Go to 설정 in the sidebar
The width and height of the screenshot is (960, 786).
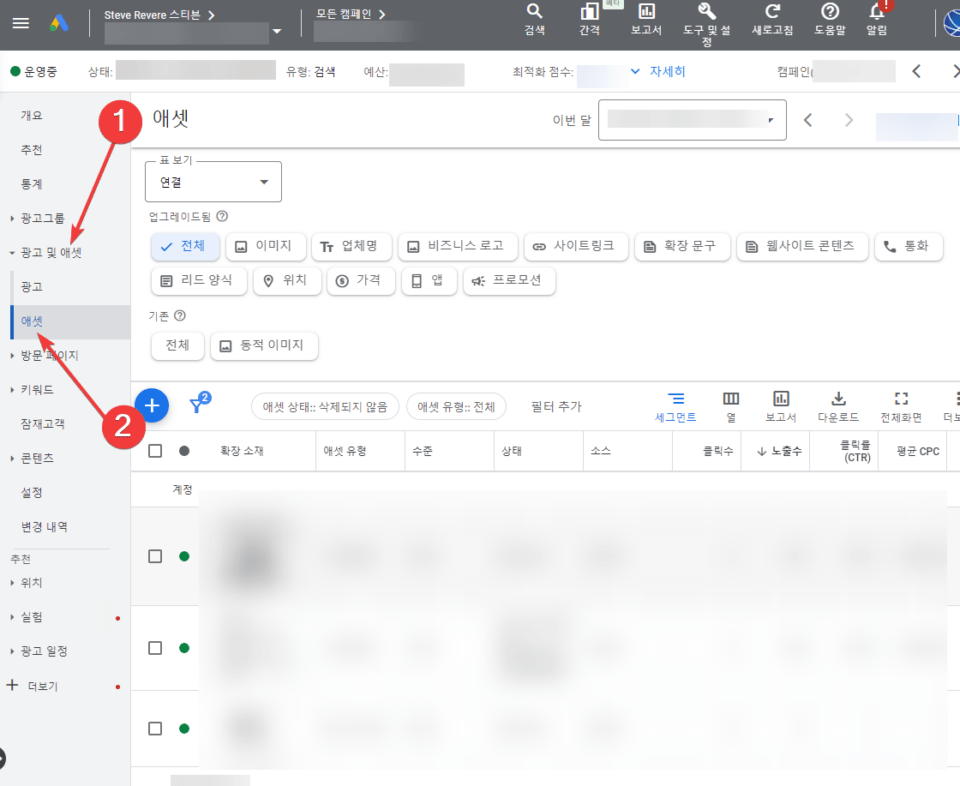pyautogui.click(x=32, y=492)
